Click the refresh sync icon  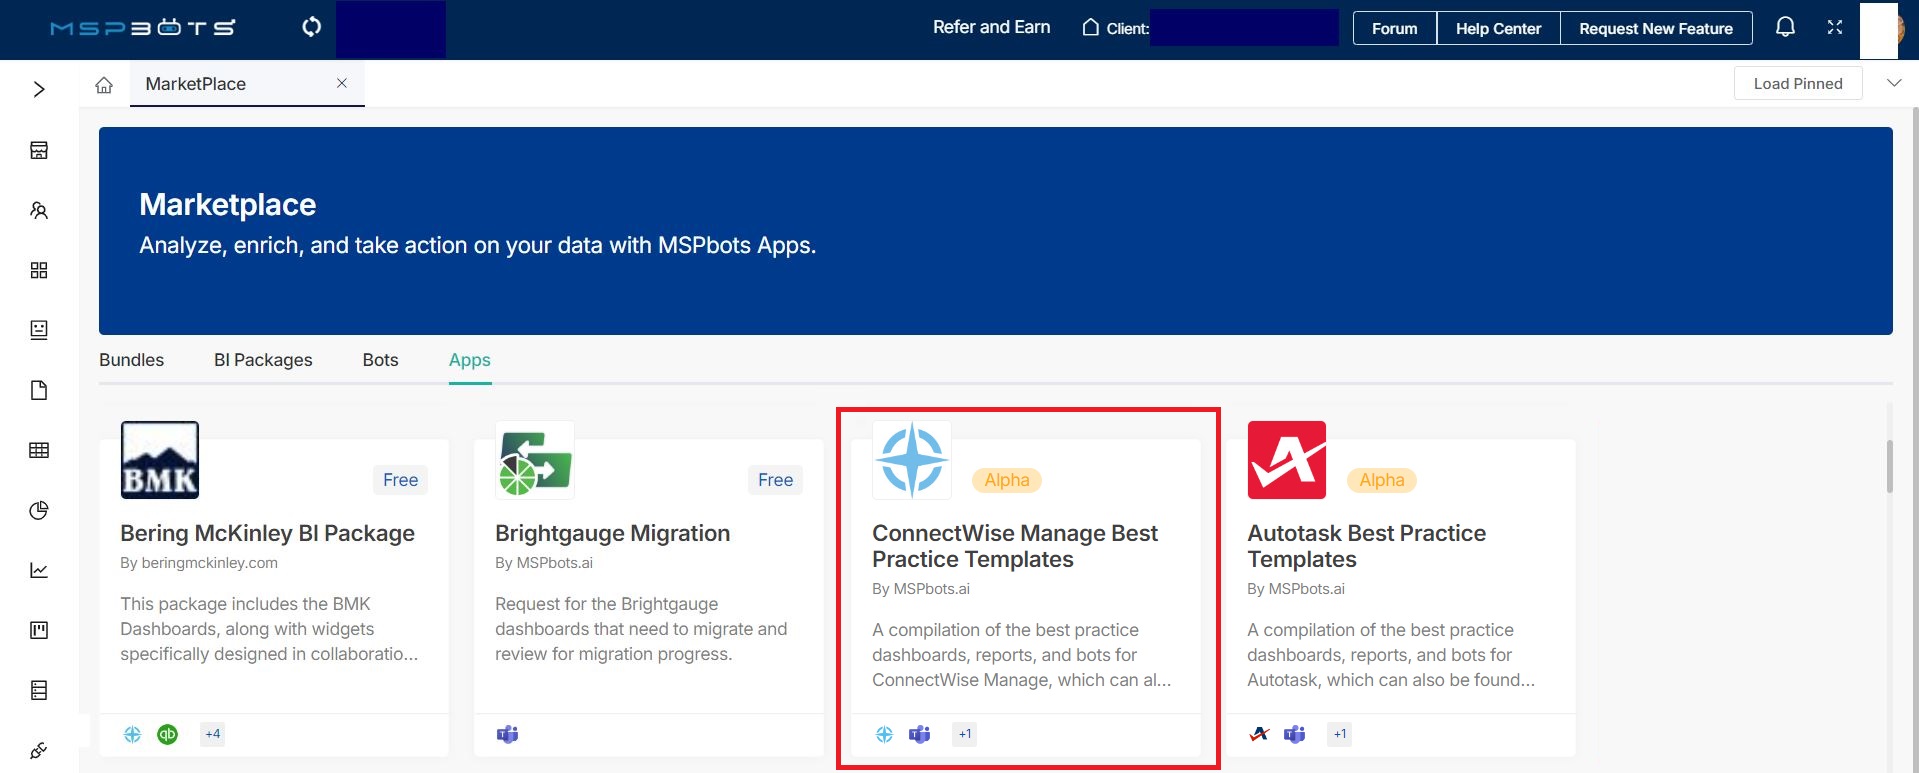(x=312, y=27)
